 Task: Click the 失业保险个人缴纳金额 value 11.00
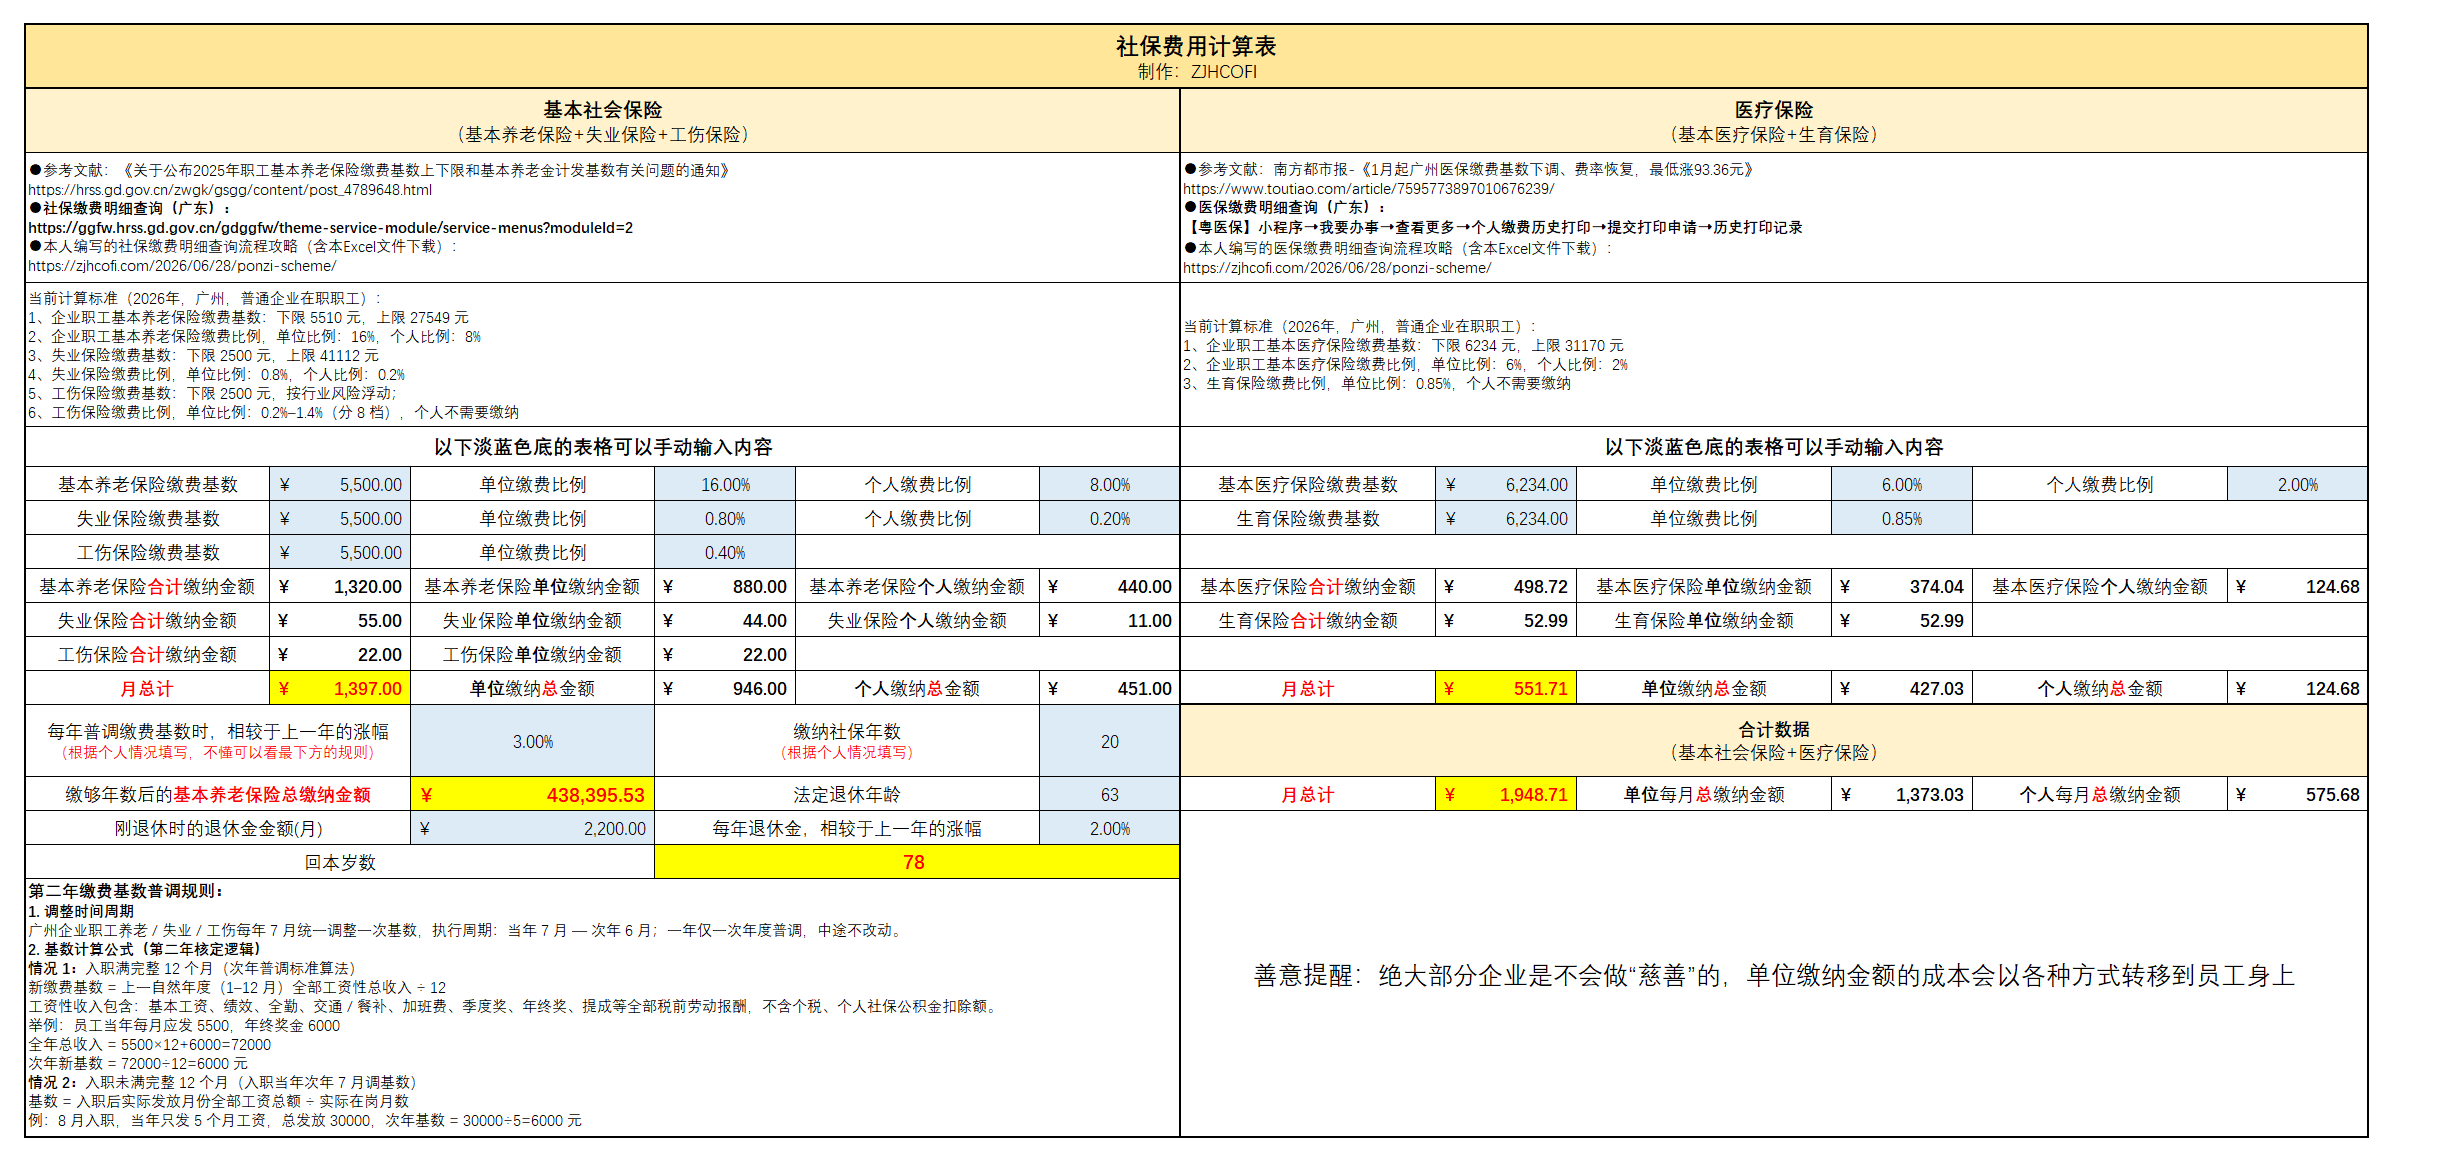1110,621
